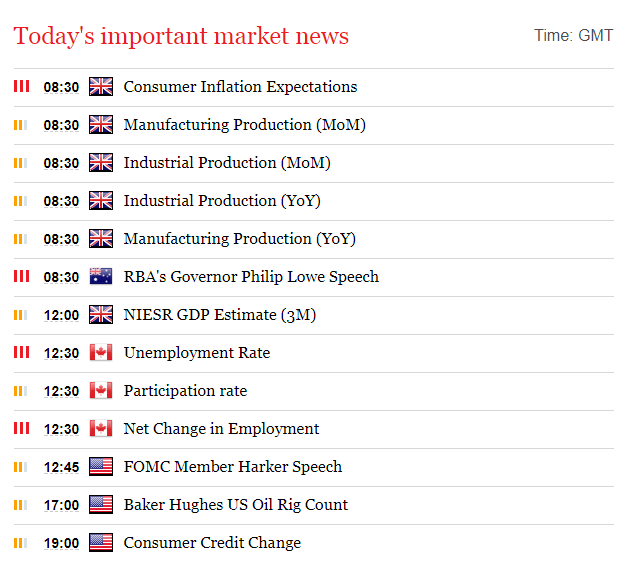Click the UK flag beside NIESR GDP Estimate
This screenshot has width=634, height=568.
101,315
